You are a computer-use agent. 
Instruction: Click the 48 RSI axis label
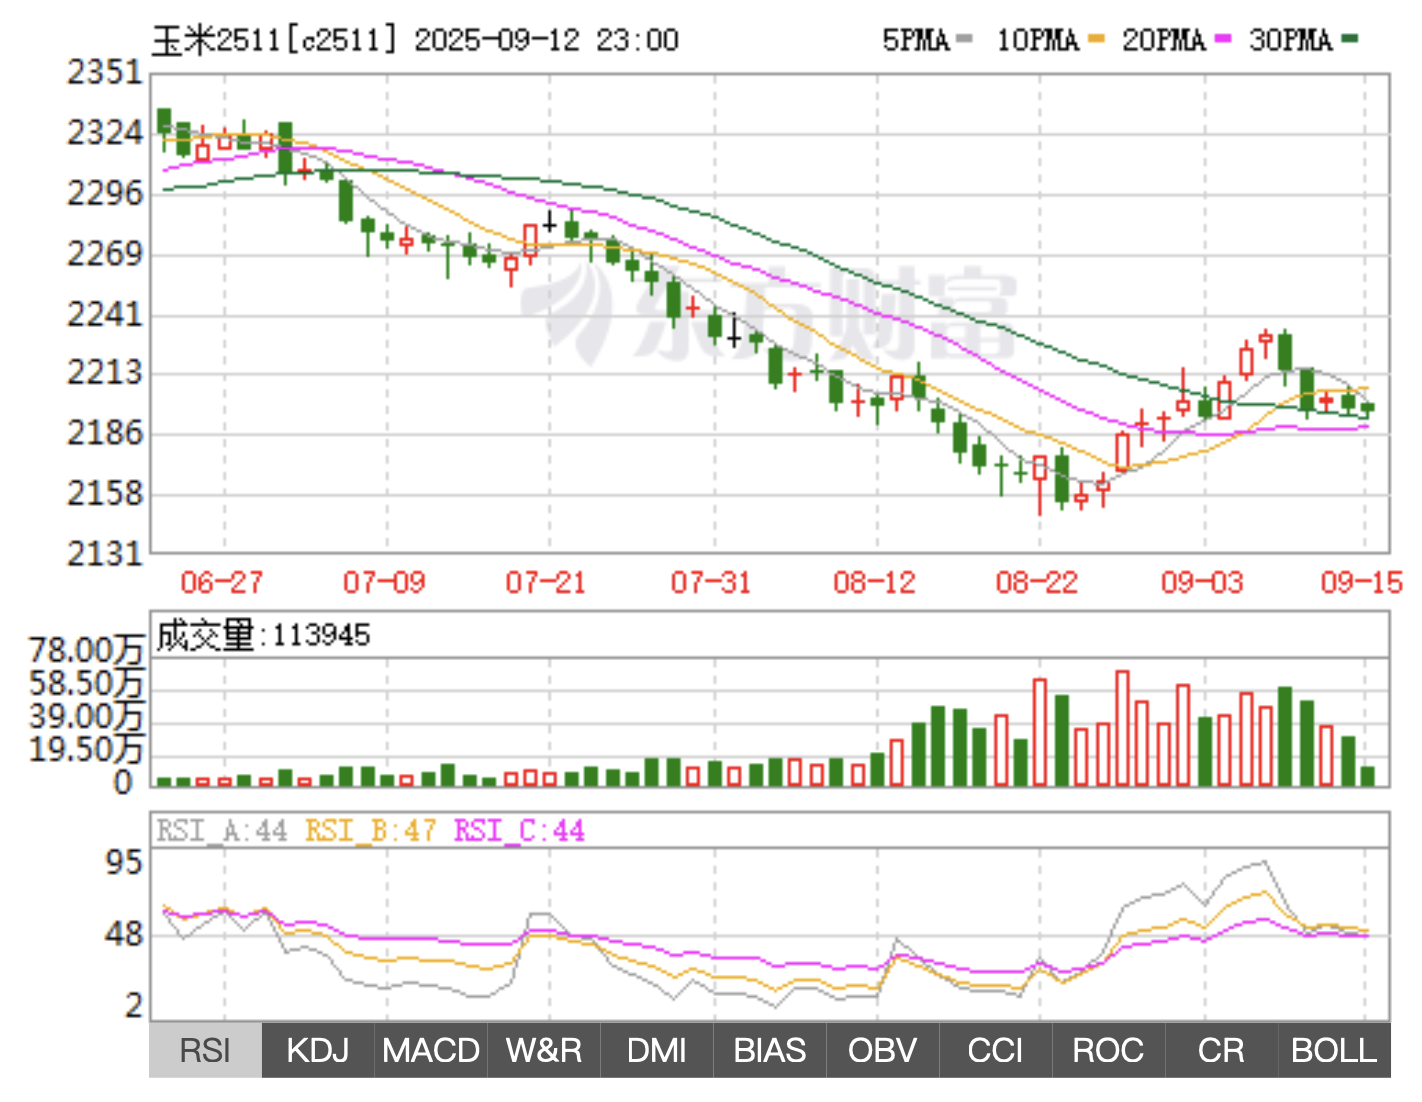point(125,935)
